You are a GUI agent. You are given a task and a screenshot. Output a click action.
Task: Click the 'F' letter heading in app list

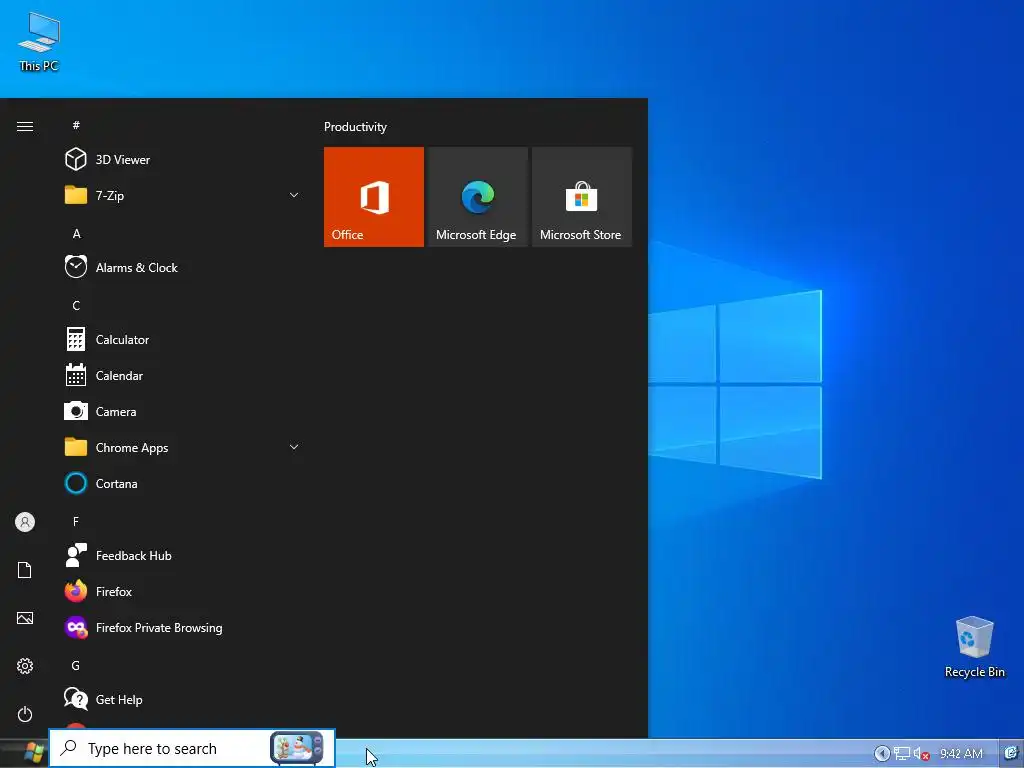[76, 521]
